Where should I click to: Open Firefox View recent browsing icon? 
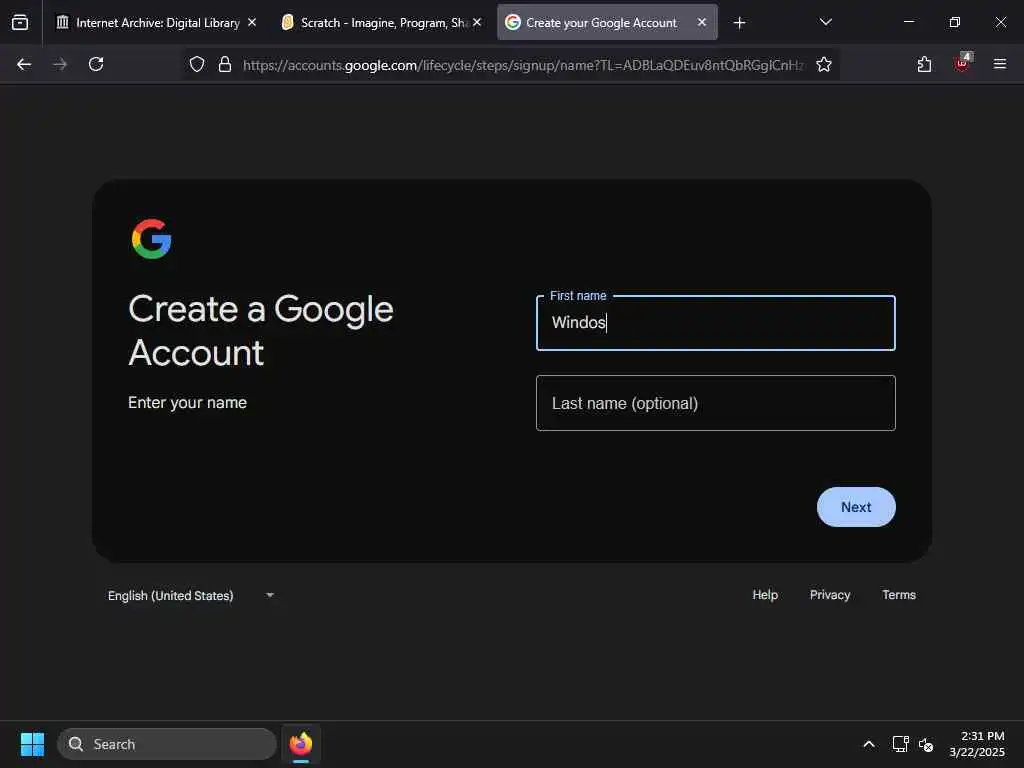(20, 22)
